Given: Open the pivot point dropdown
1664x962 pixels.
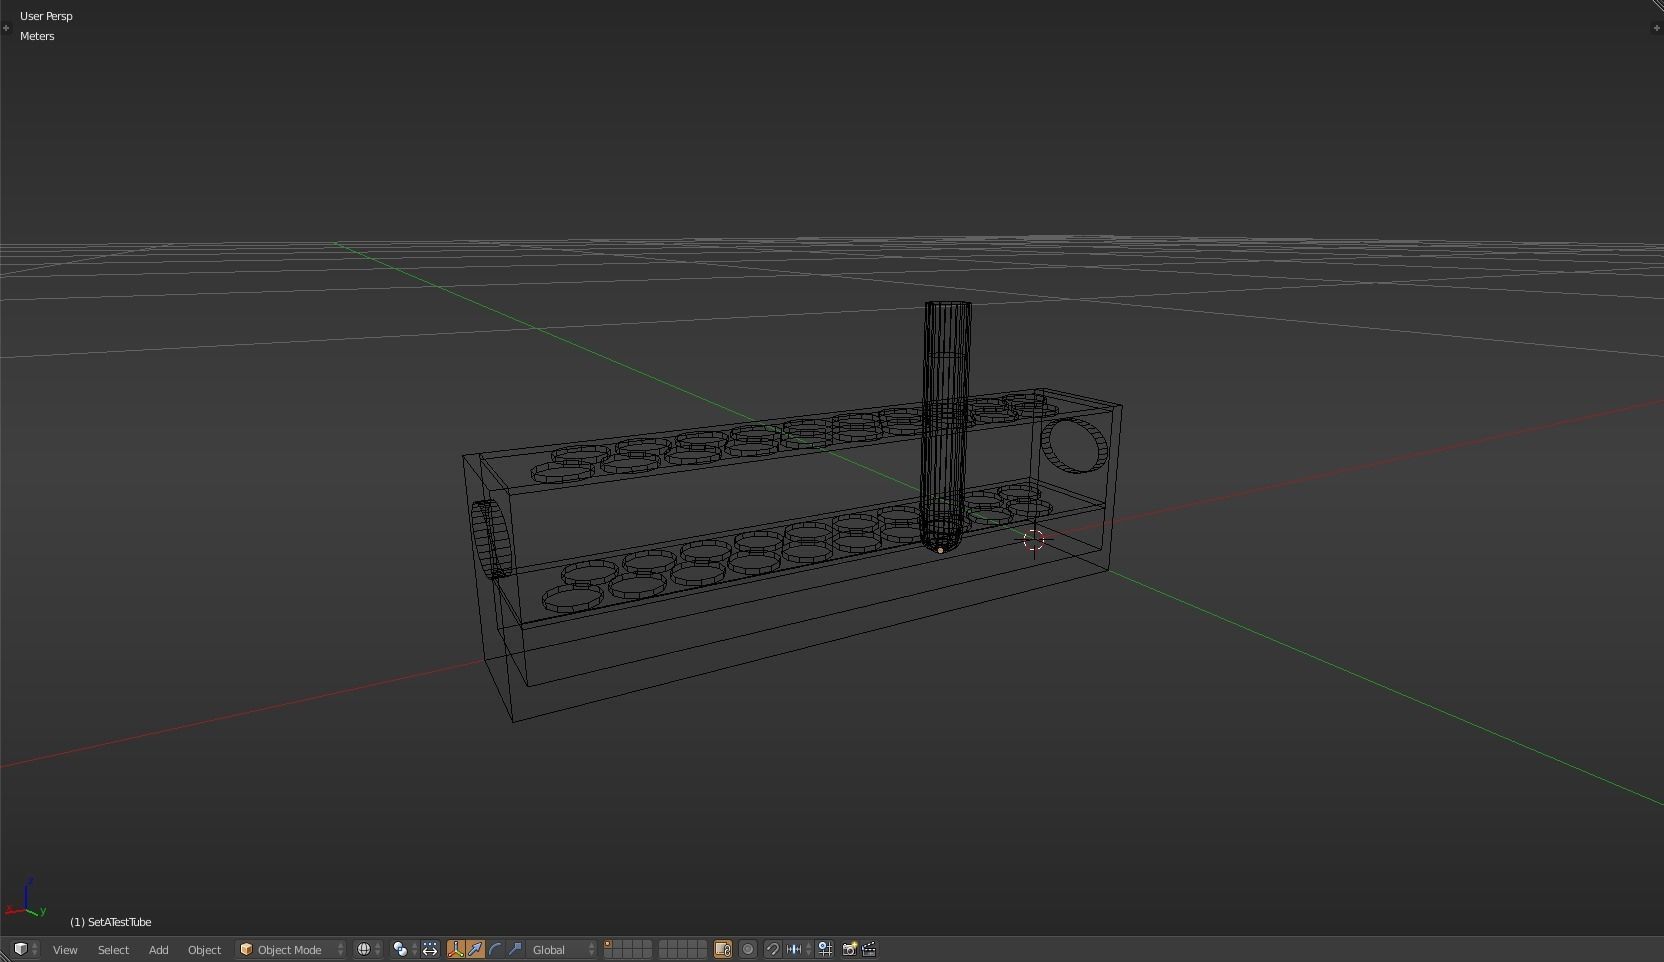Looking at the screenshot, I should [404, 949].
